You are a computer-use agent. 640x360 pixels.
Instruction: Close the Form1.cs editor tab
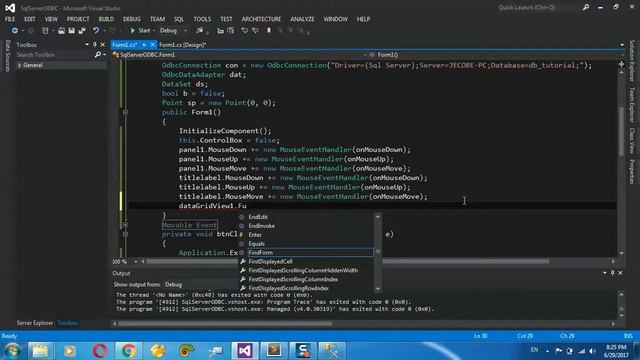(153, 45)
